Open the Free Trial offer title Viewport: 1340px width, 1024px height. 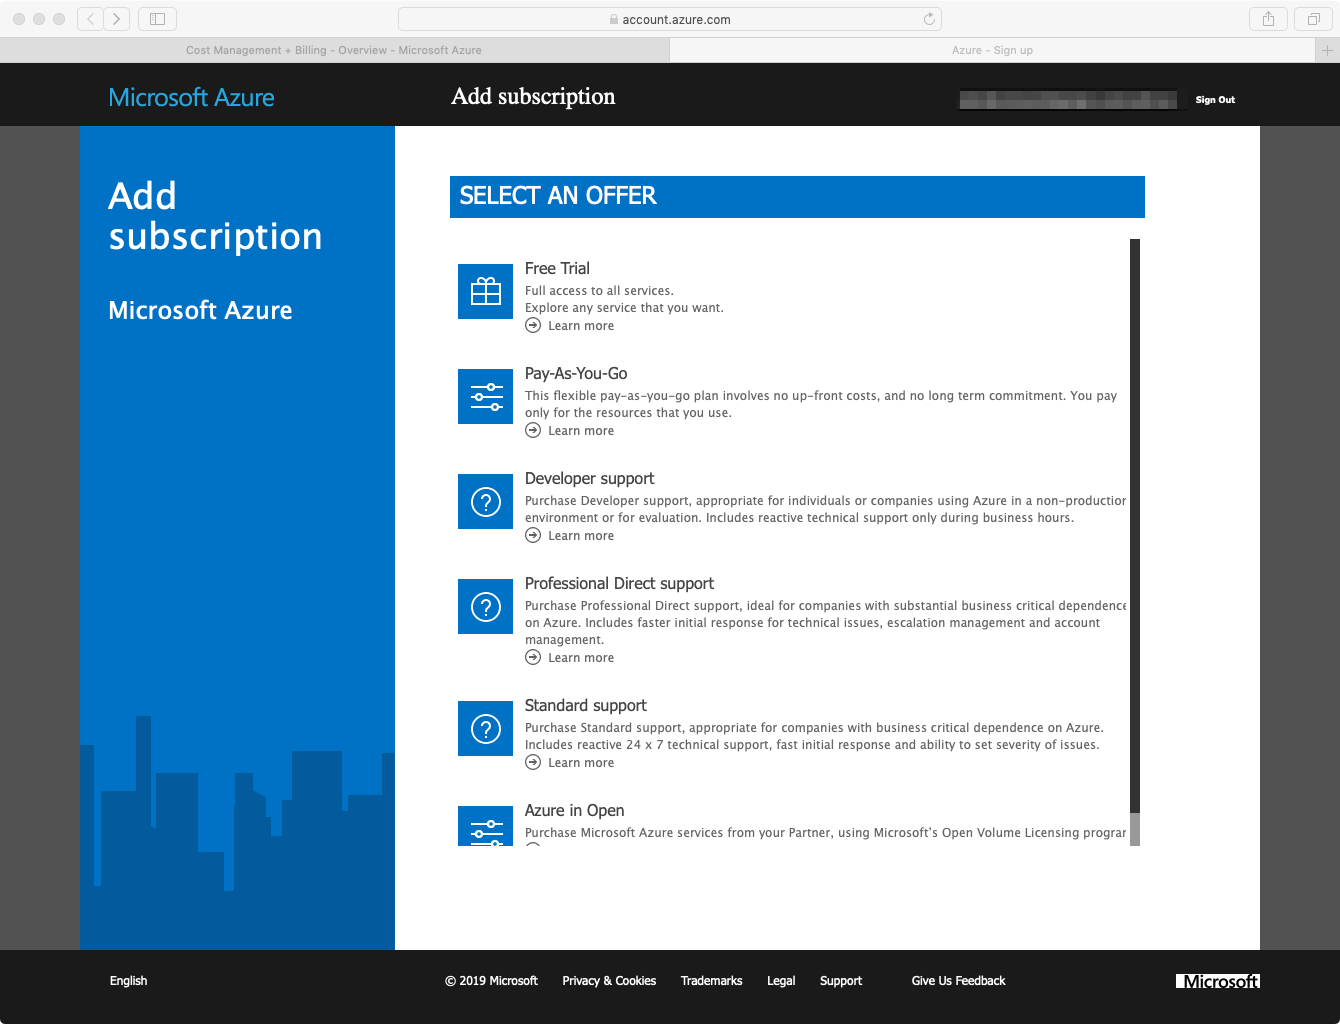click(x=557, y=268)
